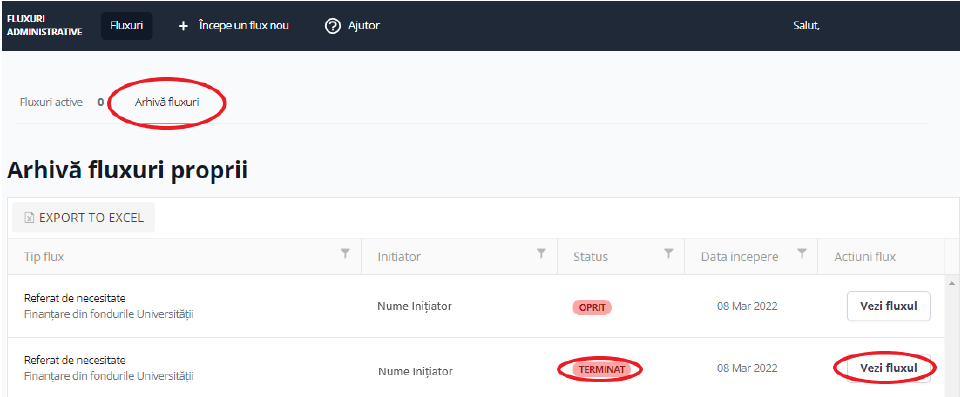The image size is (960, 397).
Task: Click the plus icon for new flux
Action: coord(182,26)
